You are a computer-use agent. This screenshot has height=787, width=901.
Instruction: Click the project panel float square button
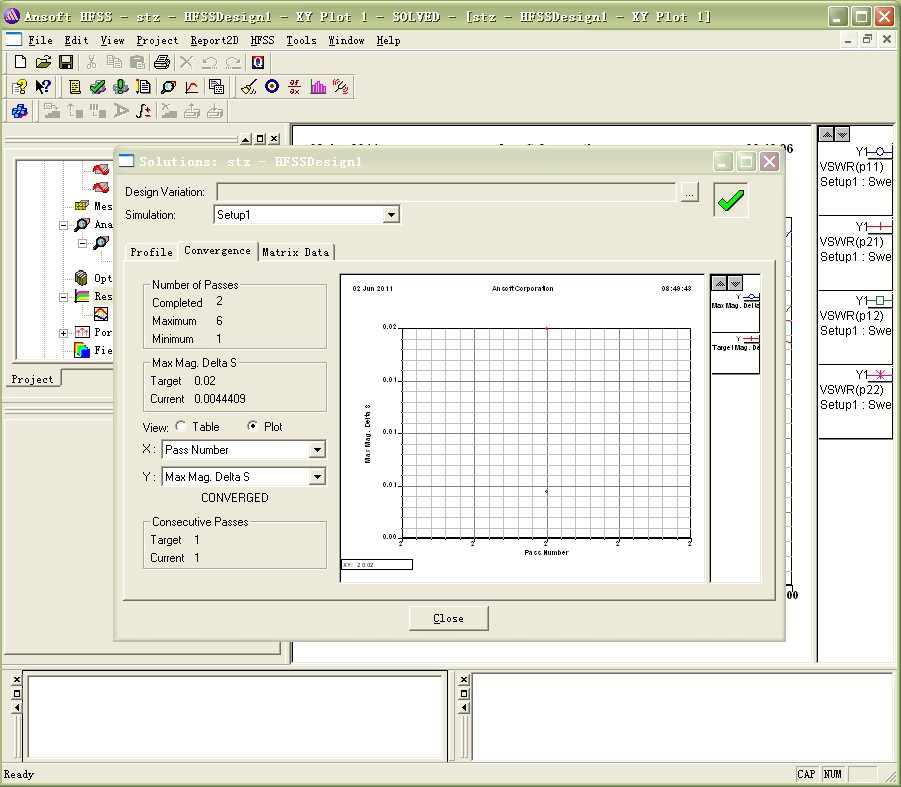[x=260, y=138]
